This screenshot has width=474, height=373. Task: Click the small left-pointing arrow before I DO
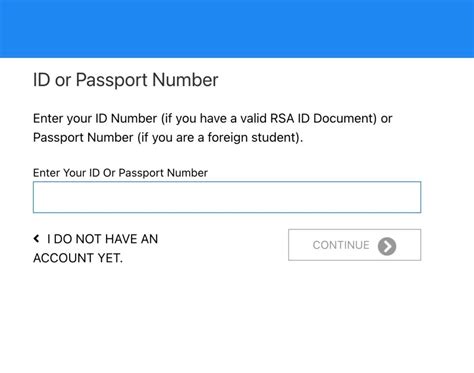pyautogui.click(x=36, y=238)
